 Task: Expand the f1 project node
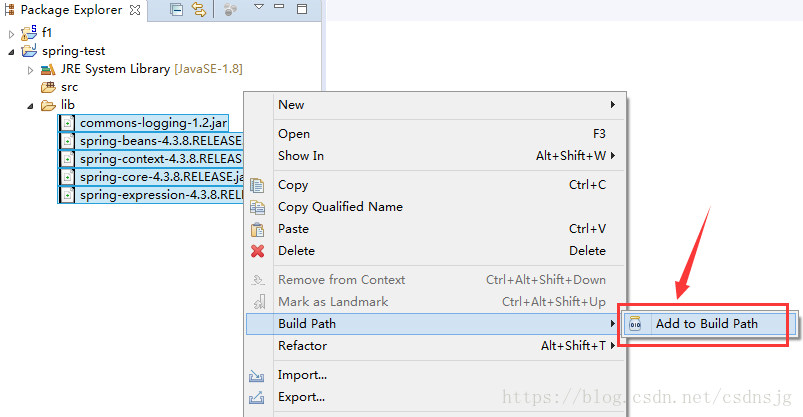pyautogui.click(x=11, y=34)
